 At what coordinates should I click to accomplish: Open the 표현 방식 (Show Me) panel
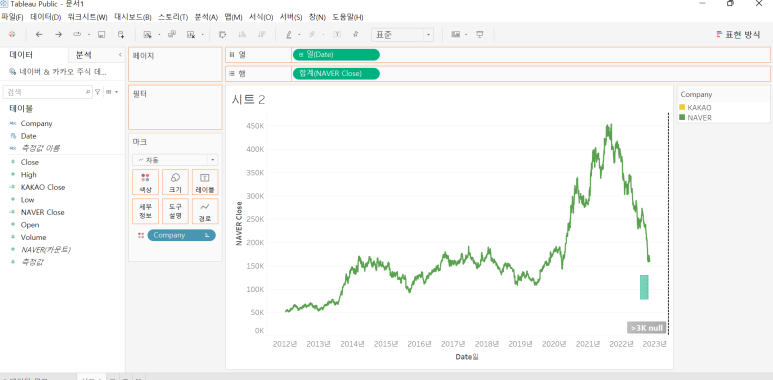coord(738,35)
